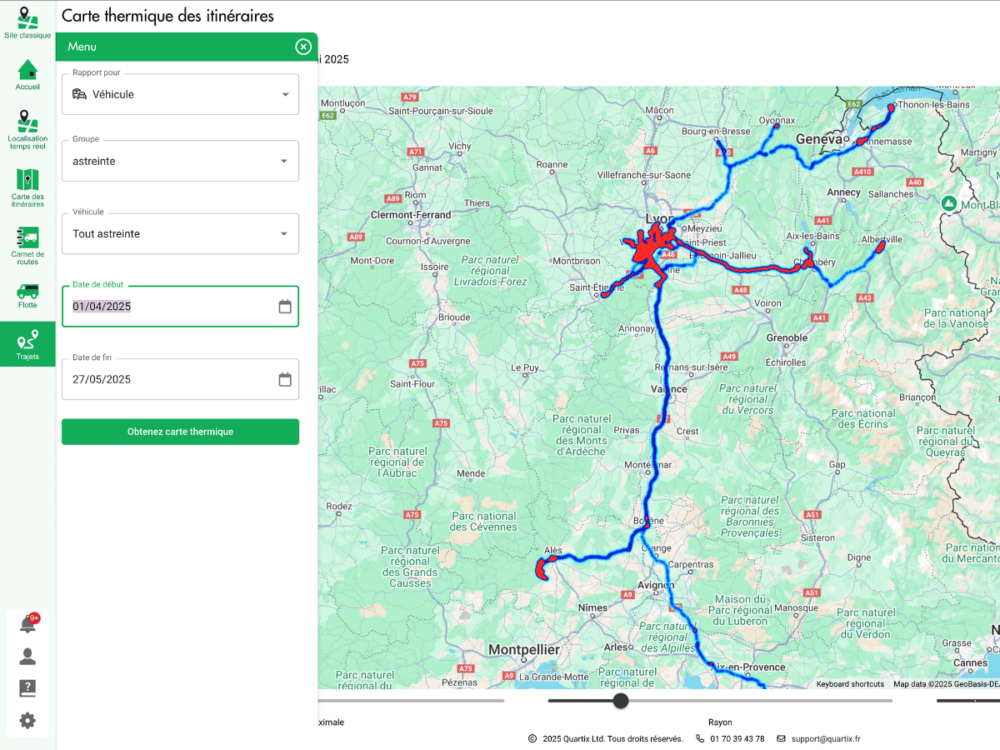Open the Véhicule dropdown set to Tout astreinte
Image resolution: width=1000 pixels, height=750 pixels.
click(180, 233)
